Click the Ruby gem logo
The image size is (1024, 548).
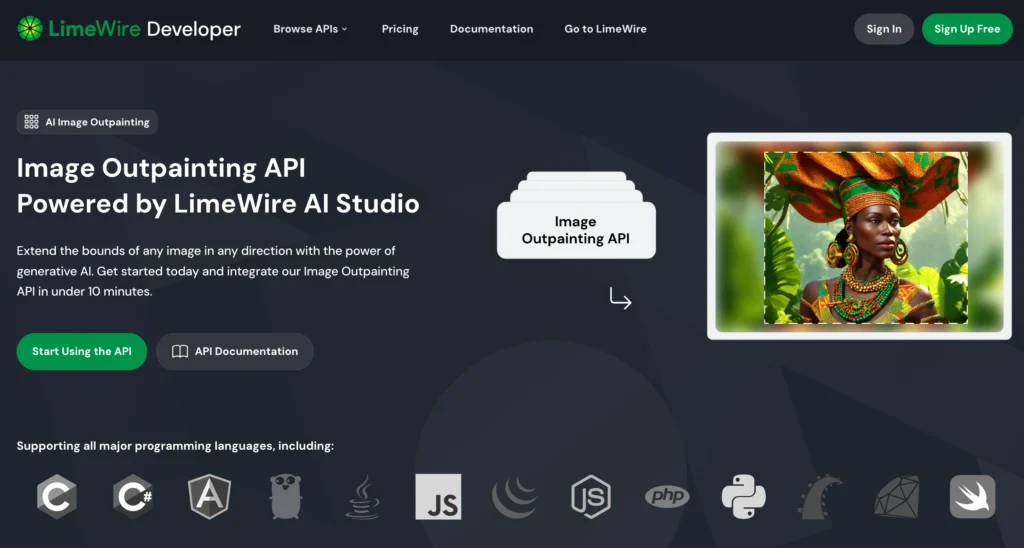[x=896, y=496]
